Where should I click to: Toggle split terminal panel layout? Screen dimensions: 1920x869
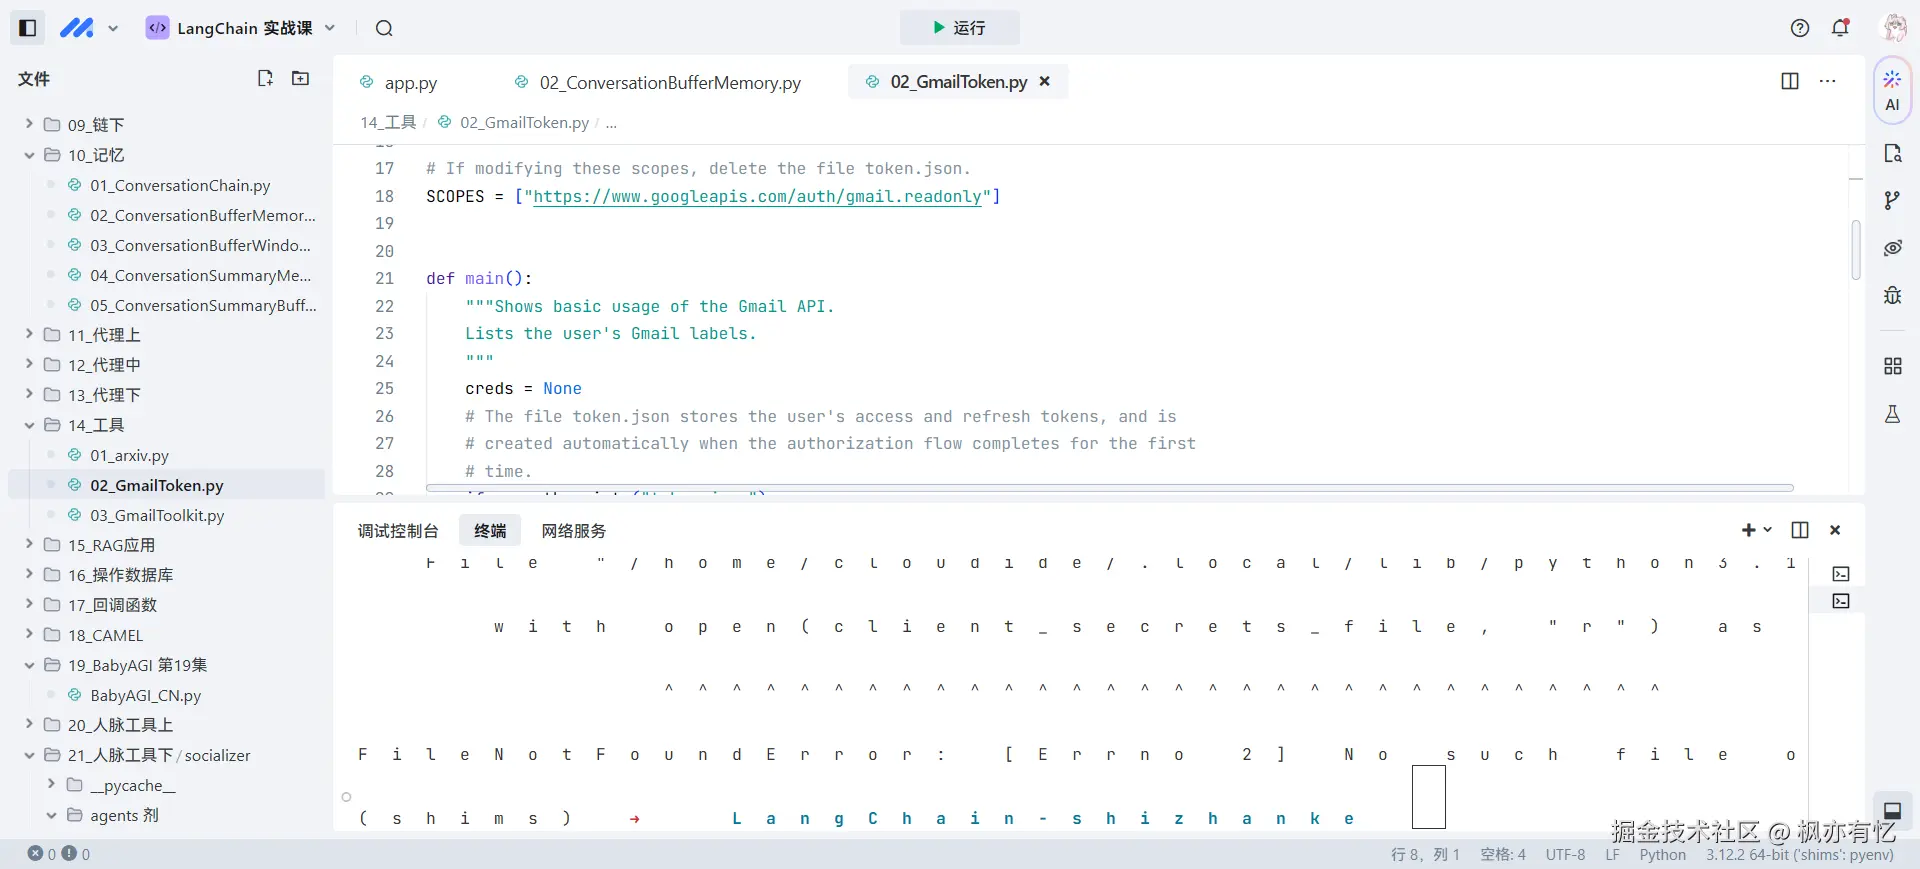(x=1800, y=530)
